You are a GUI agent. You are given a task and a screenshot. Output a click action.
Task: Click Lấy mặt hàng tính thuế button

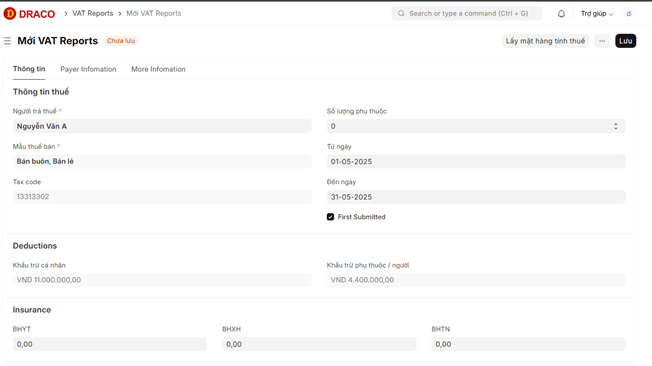pyautogui.click(x=545, y=41)
